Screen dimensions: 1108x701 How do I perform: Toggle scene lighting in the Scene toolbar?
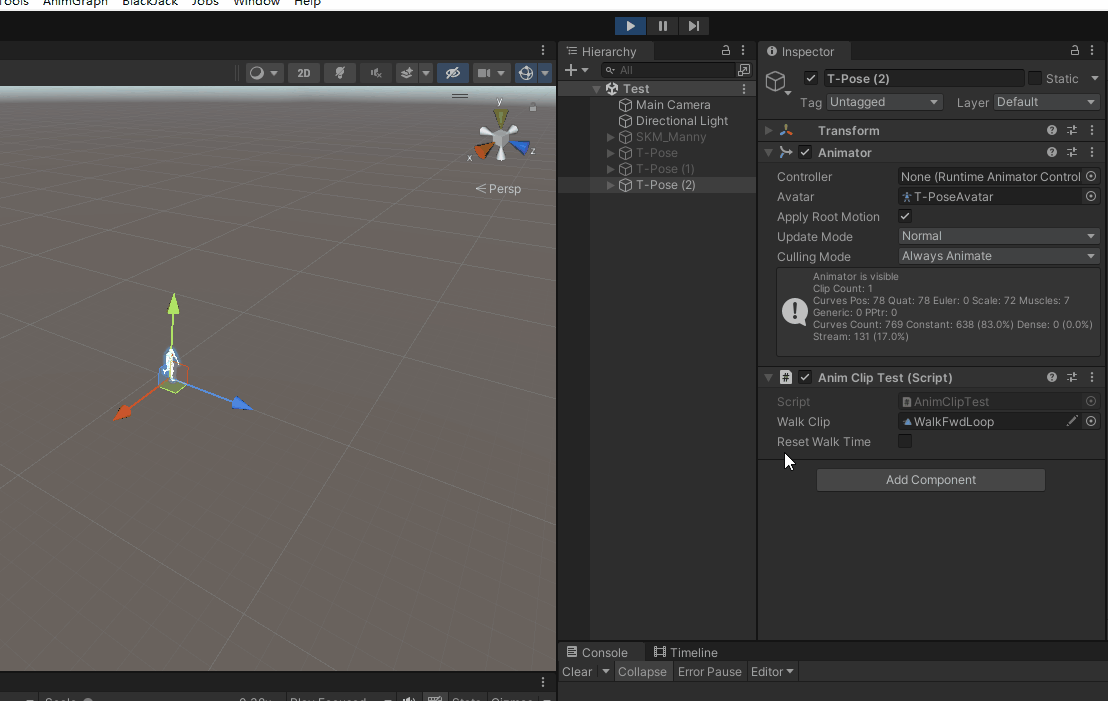pos(338,72)
